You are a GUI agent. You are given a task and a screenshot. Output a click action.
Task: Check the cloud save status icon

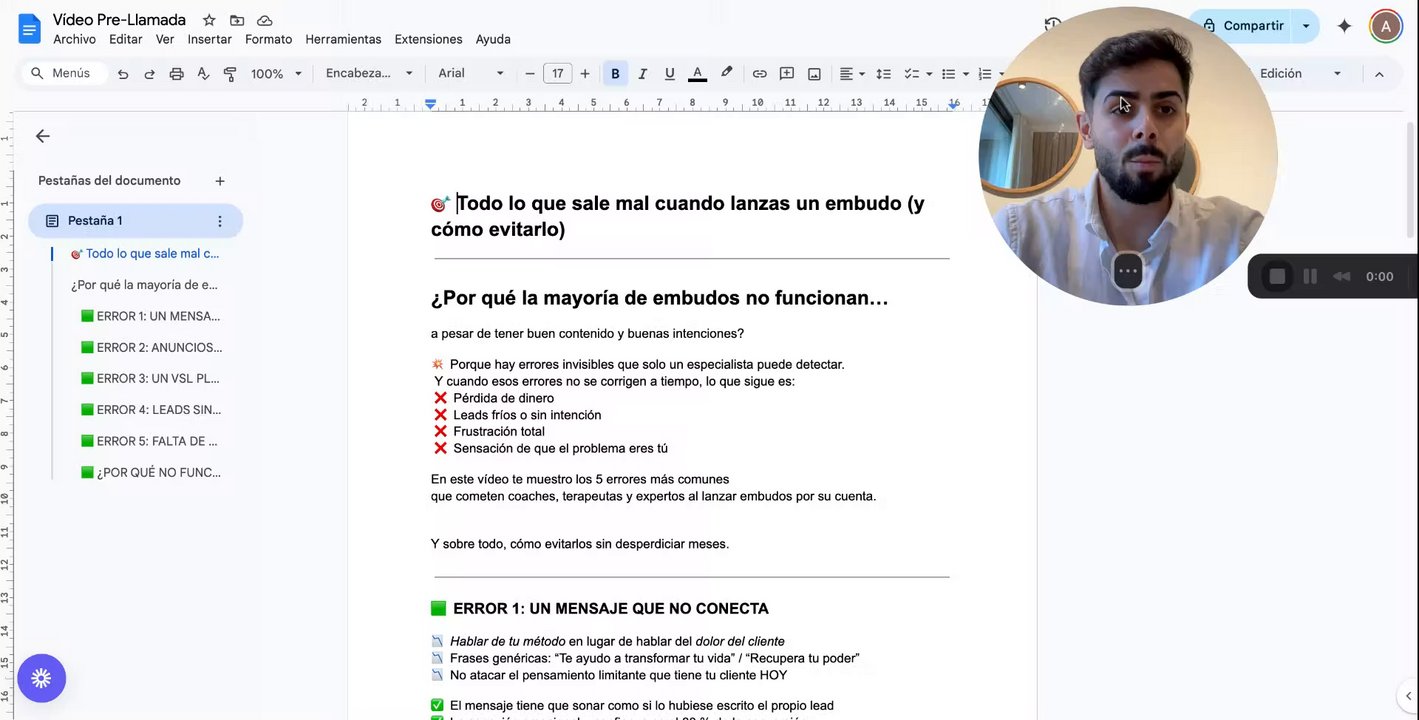click(x=265, y=20)
